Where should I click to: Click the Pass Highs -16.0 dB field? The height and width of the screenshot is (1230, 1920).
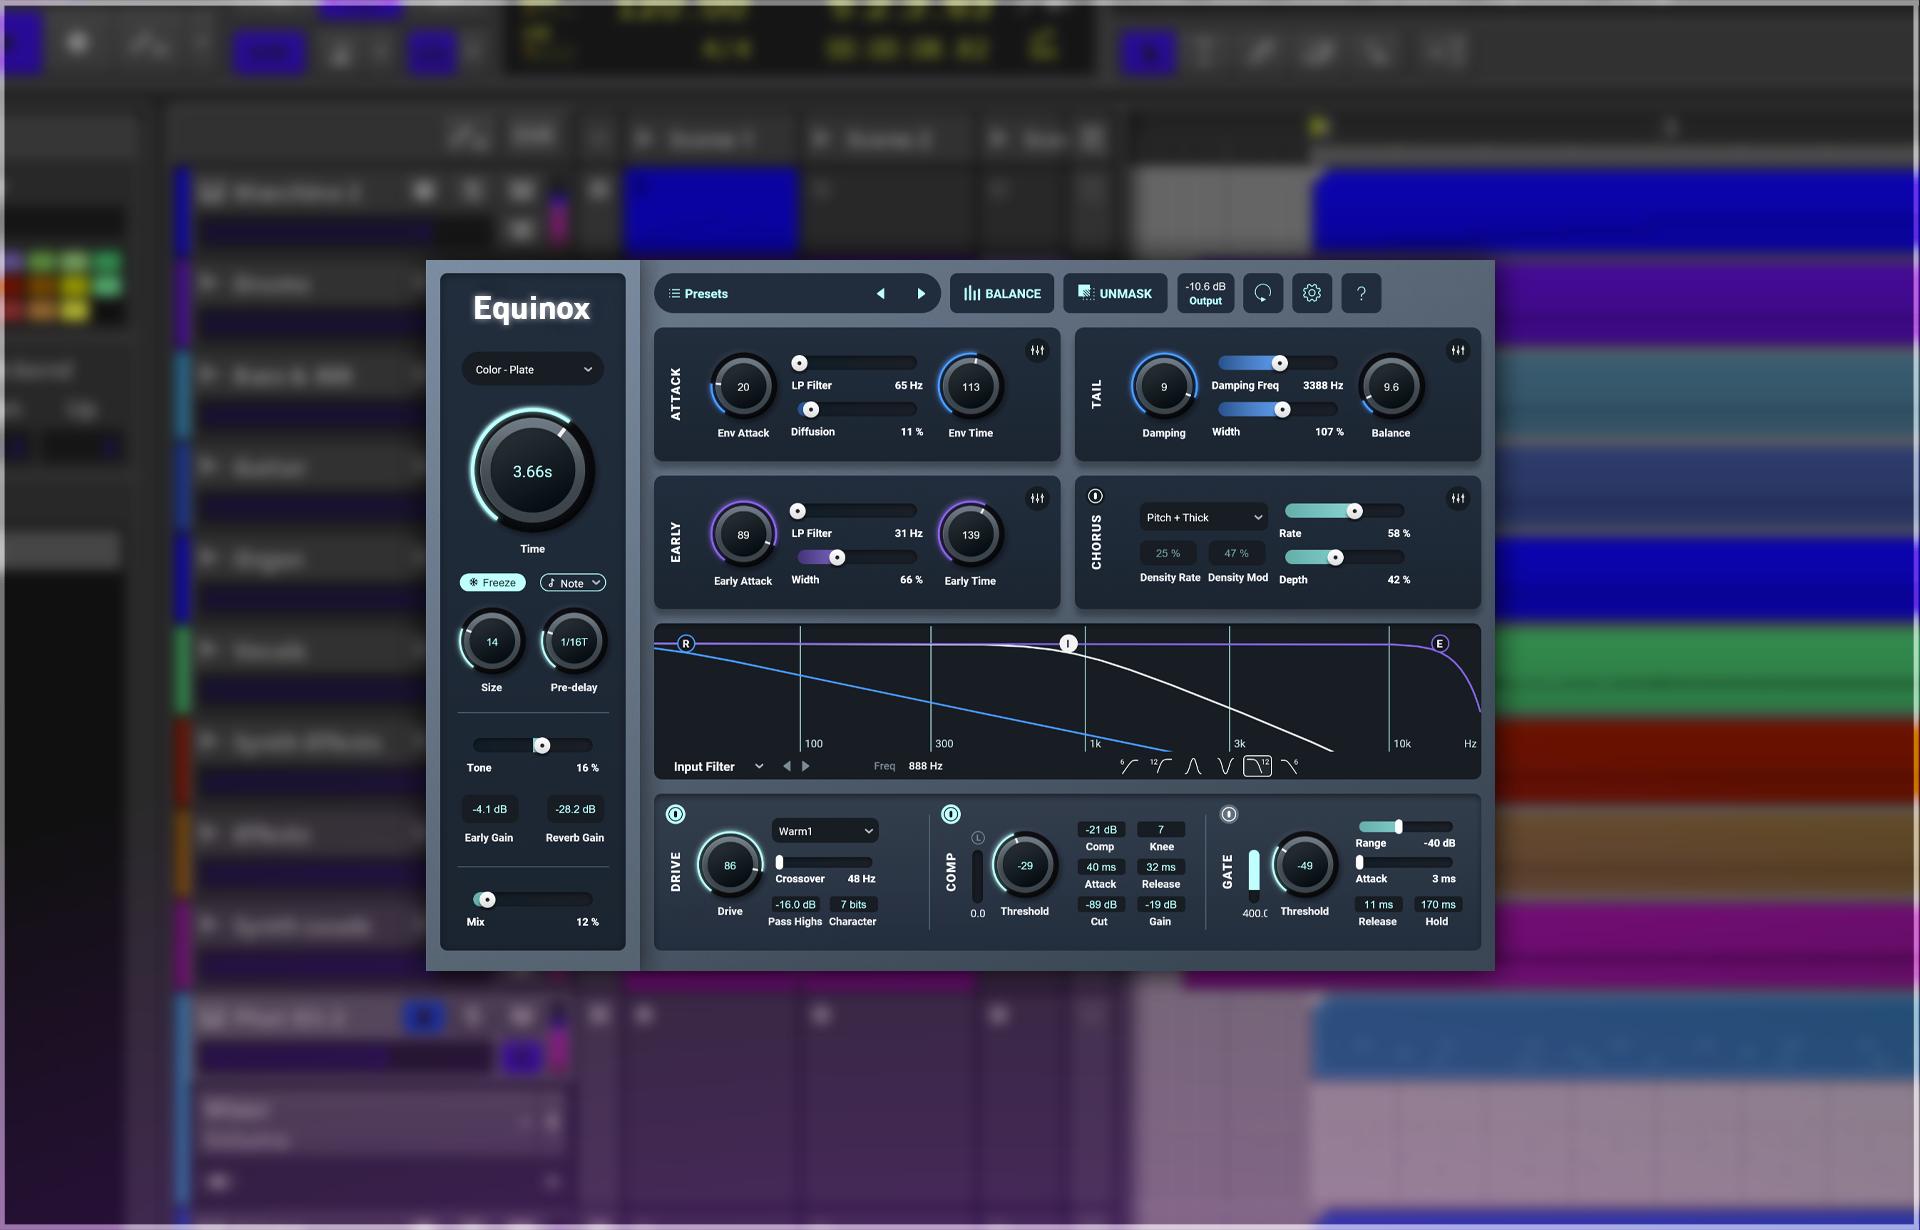[x=795, y=904]
